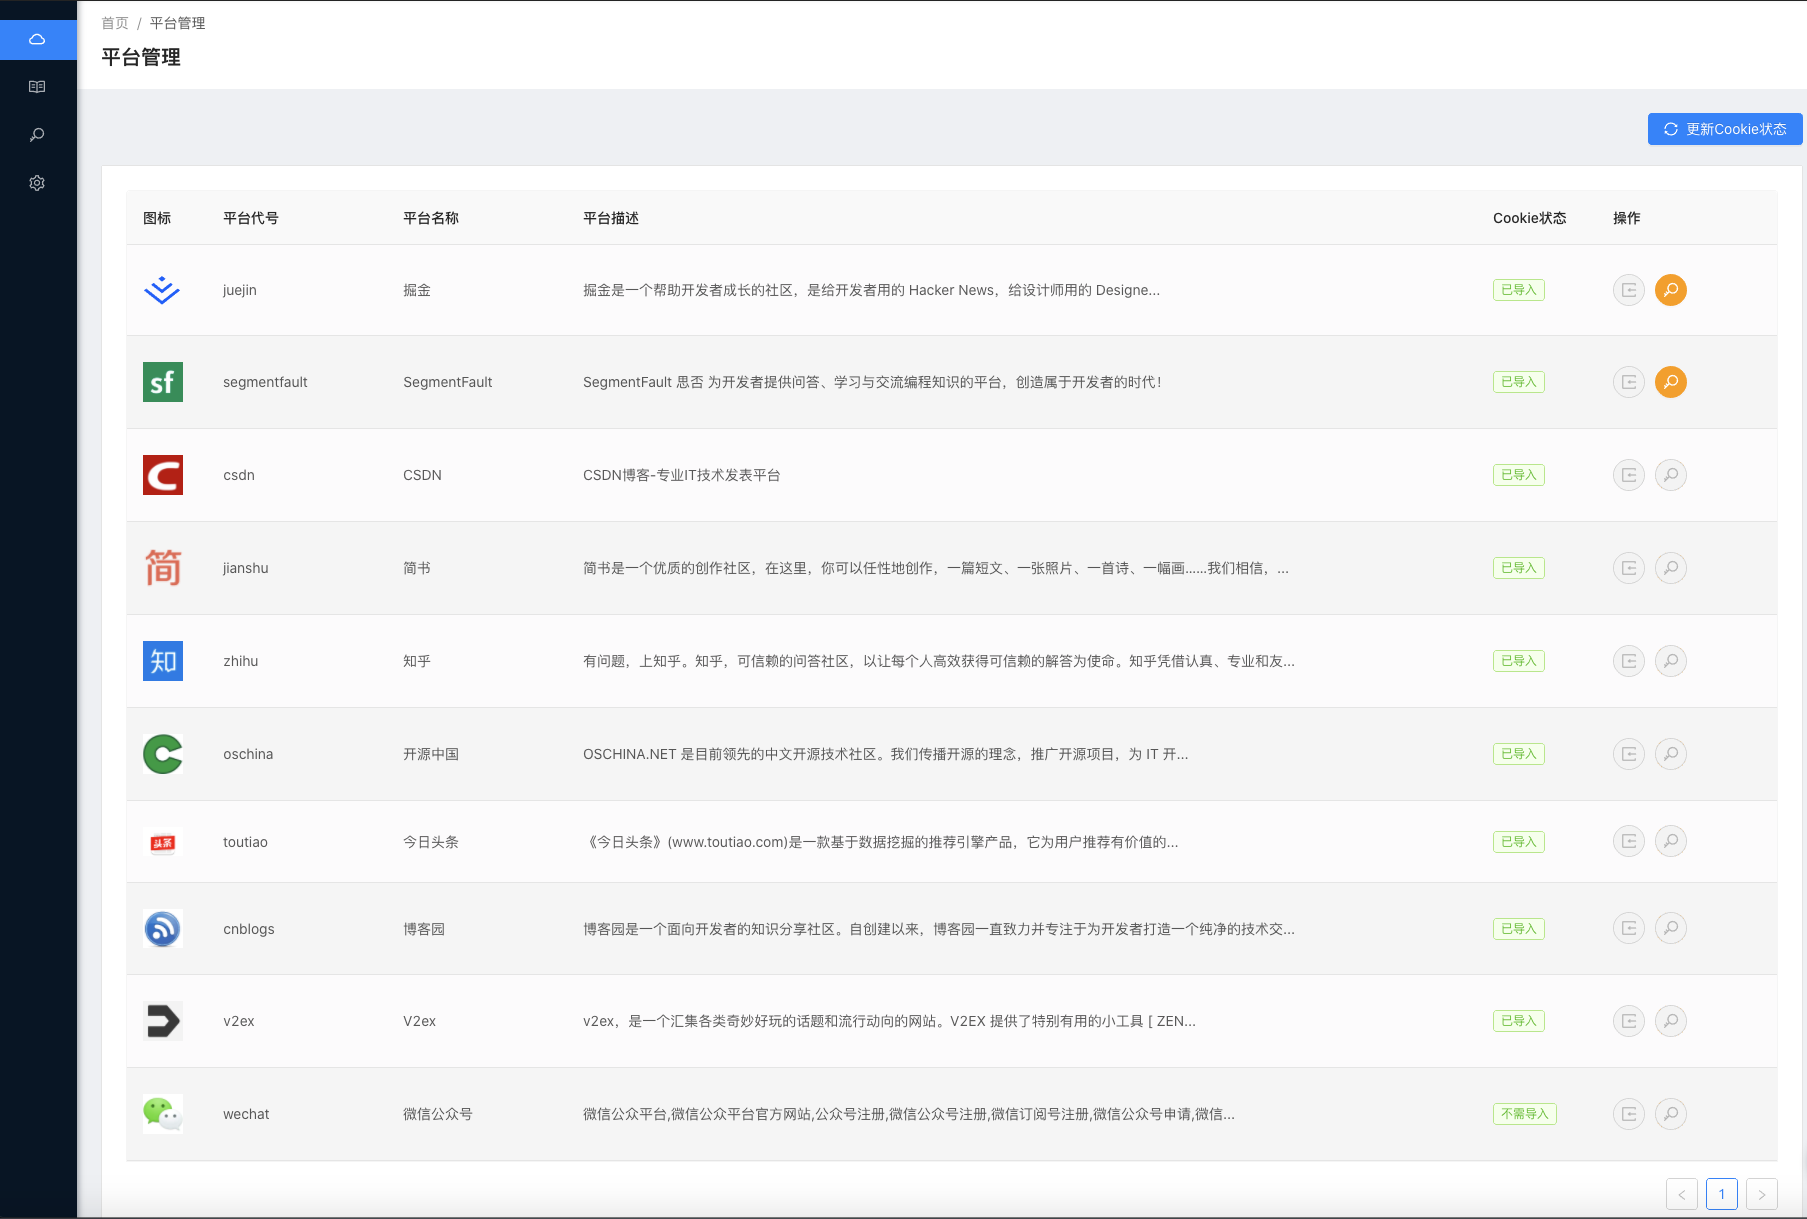Click the CSDN博客 description text
This screenshot has width=1807, height=1219.
pos(682,475)
